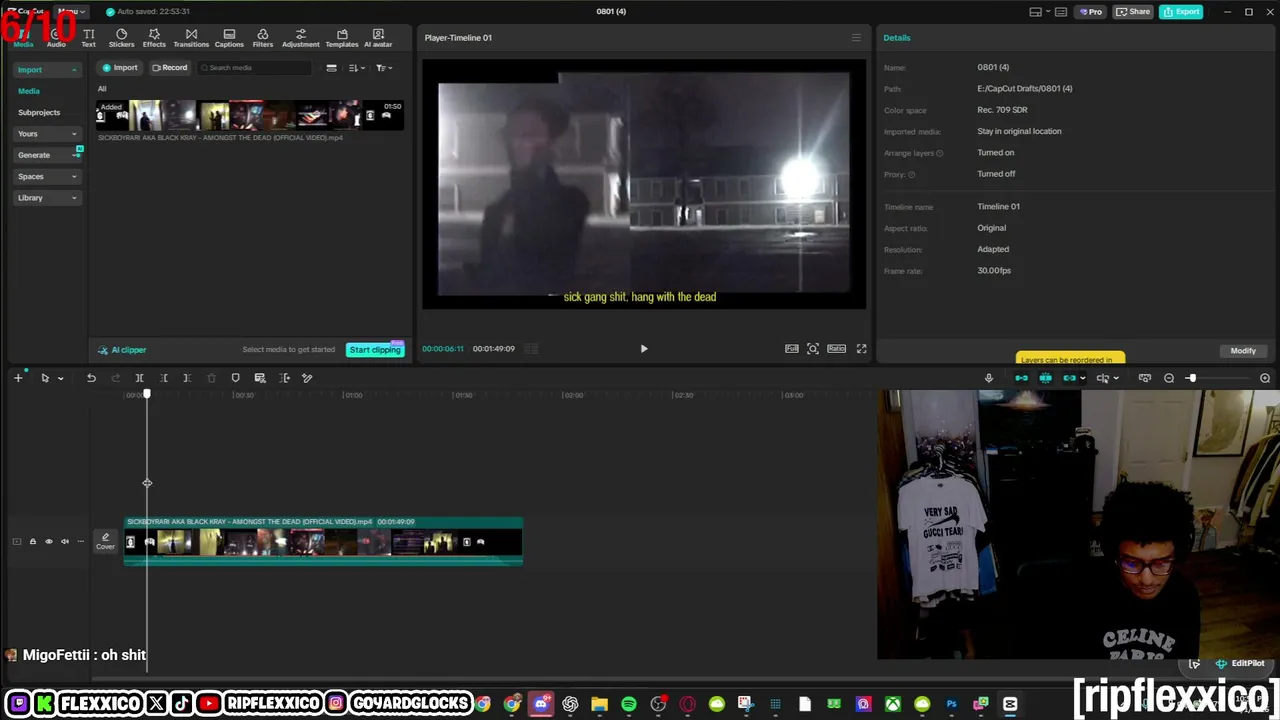
Task: Switch media view layout
Action: [331, 68]
